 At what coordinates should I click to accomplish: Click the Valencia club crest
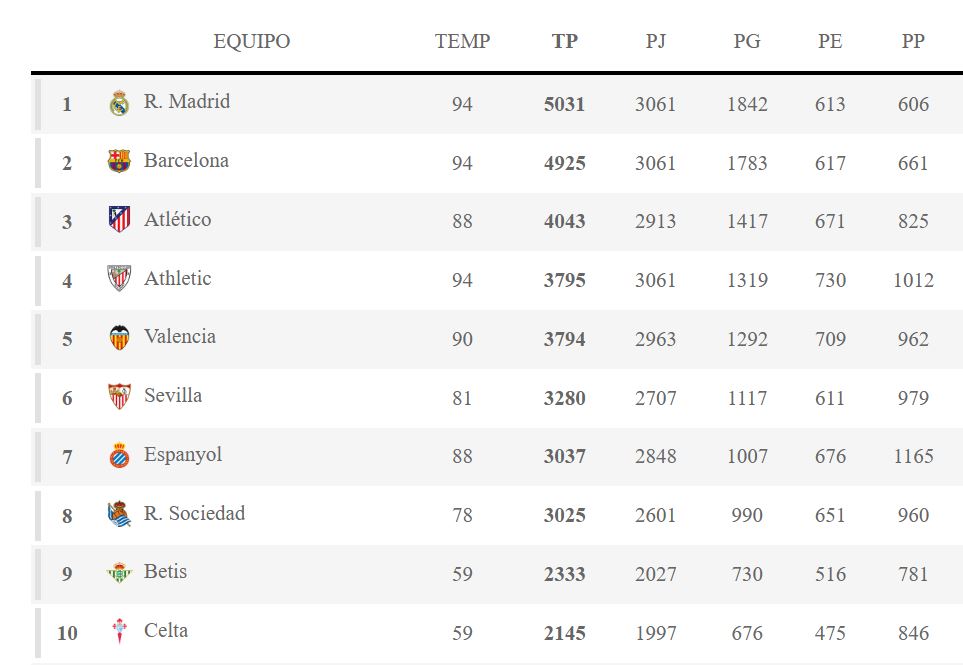tap(119, 338)
